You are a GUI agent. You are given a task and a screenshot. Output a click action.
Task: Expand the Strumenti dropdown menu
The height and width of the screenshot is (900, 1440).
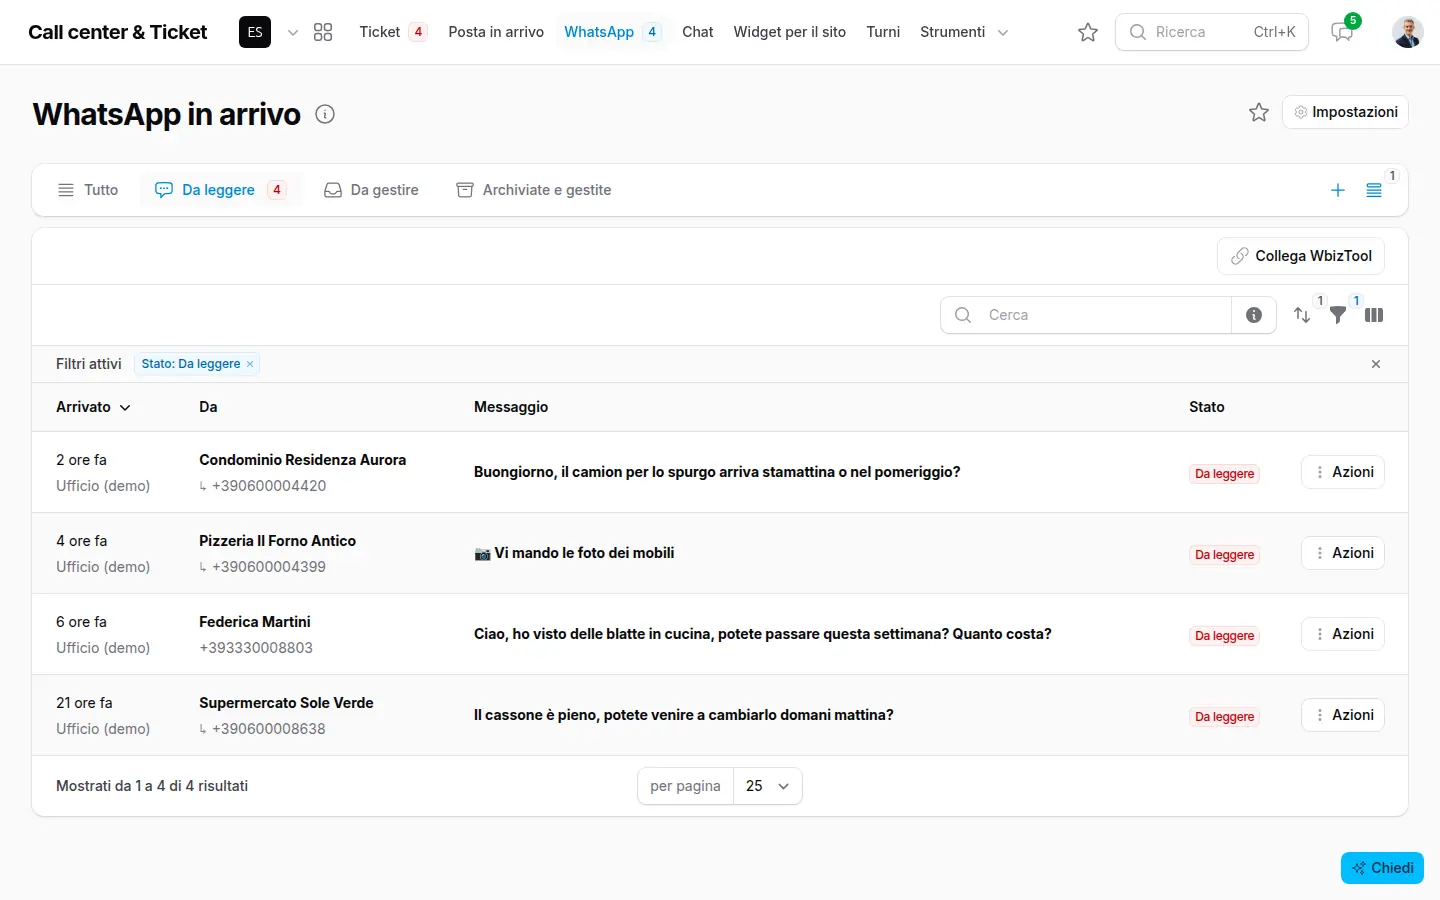(x=964, y=32)
